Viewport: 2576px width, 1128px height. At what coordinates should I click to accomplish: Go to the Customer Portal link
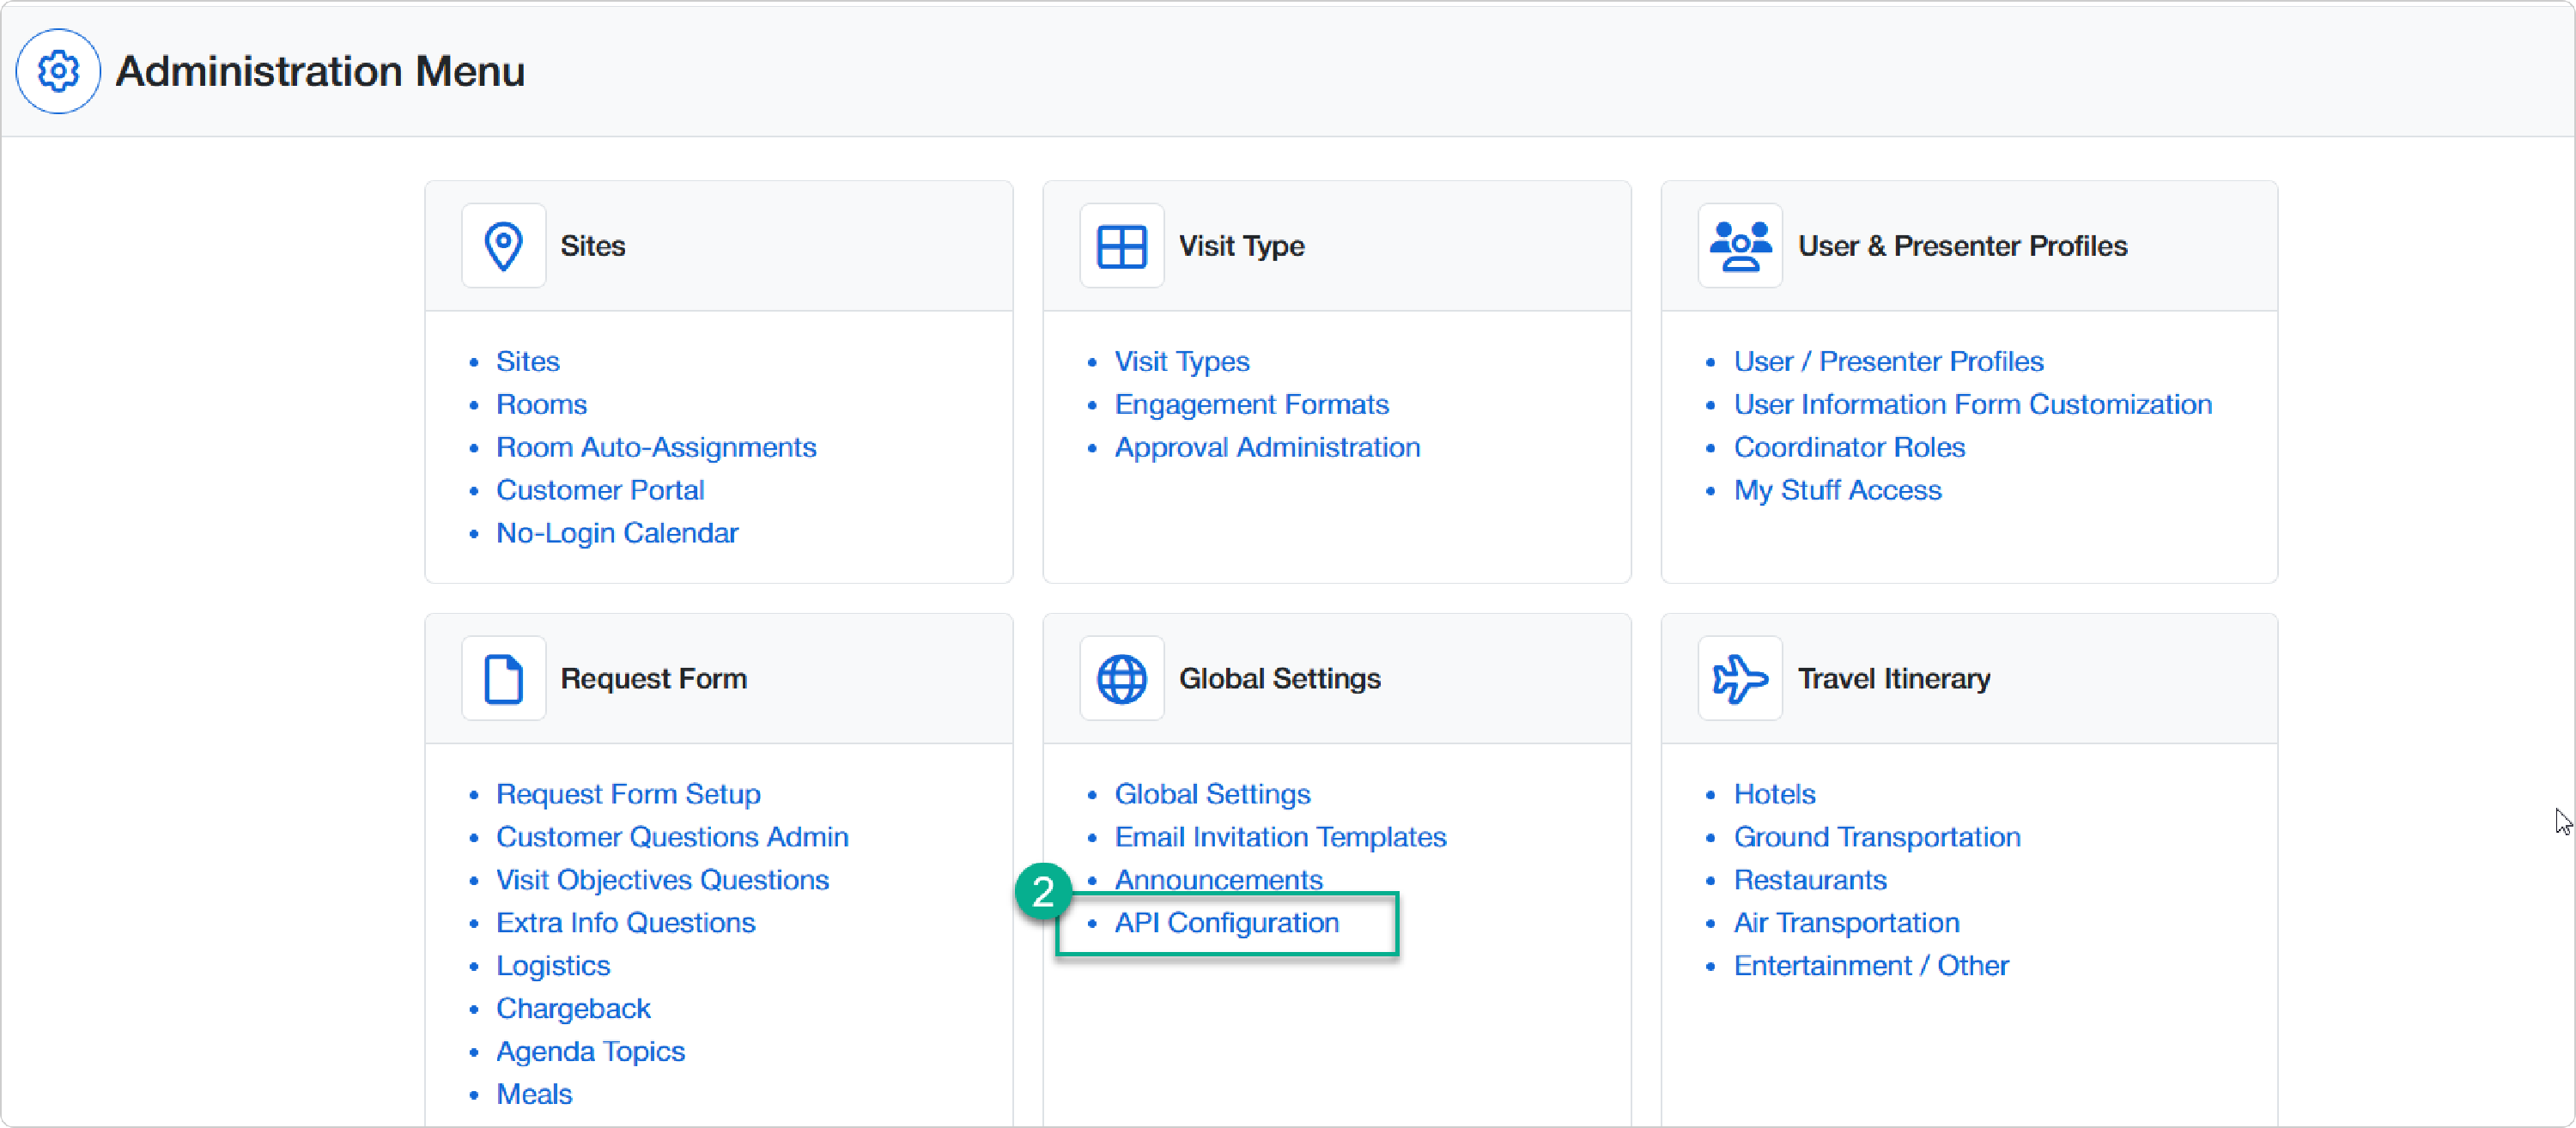(x=600, y=490)
